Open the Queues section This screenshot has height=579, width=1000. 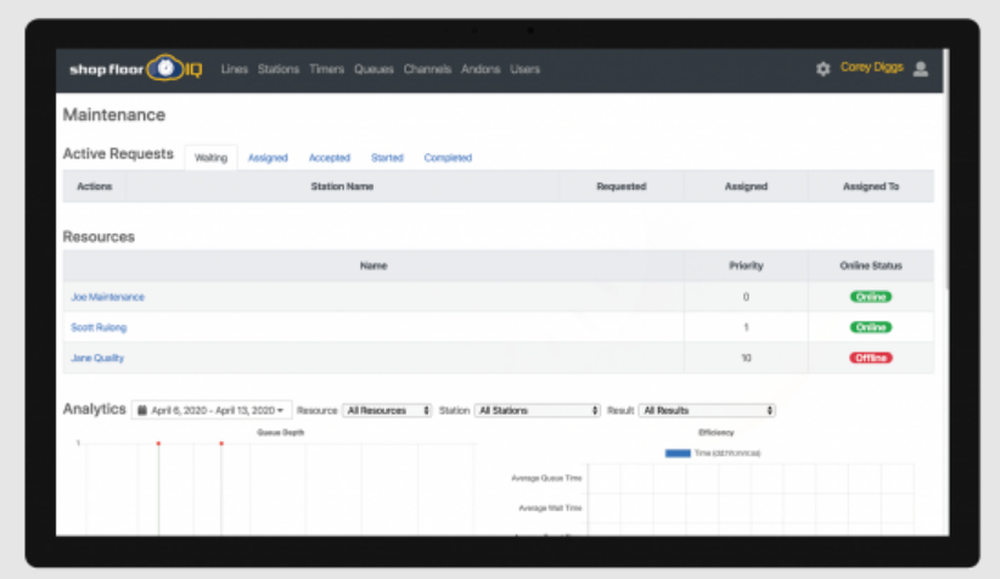point(374,69)
